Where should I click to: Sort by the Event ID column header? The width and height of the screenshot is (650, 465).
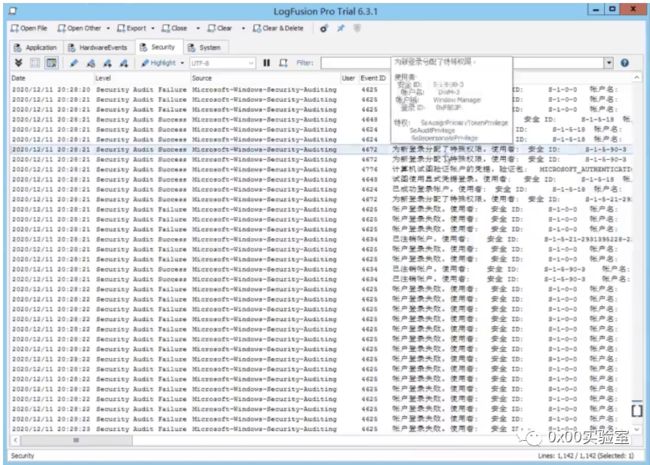pos(373,78)
